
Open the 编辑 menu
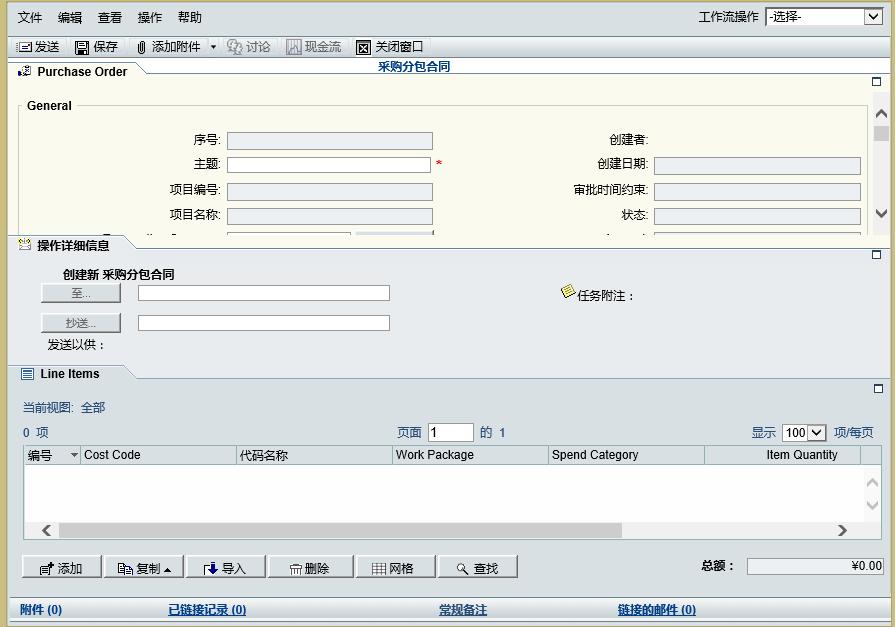(x=72, y=17)
